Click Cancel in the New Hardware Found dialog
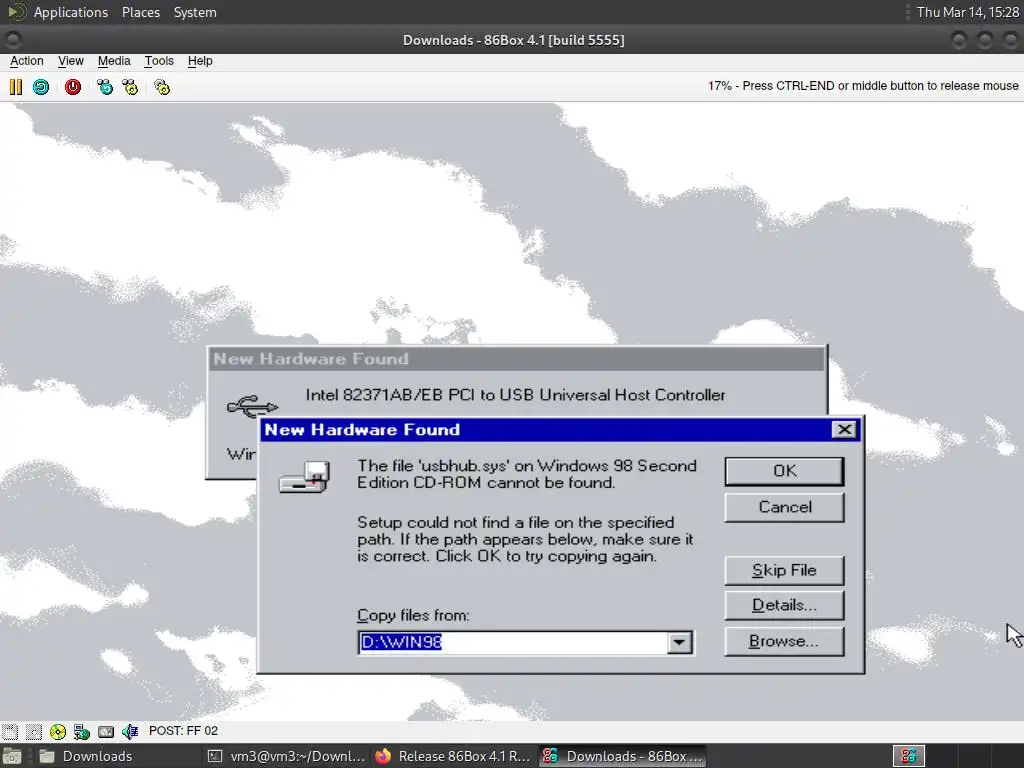The height and width of the screenshot is (768, 1024). (784, 507)
